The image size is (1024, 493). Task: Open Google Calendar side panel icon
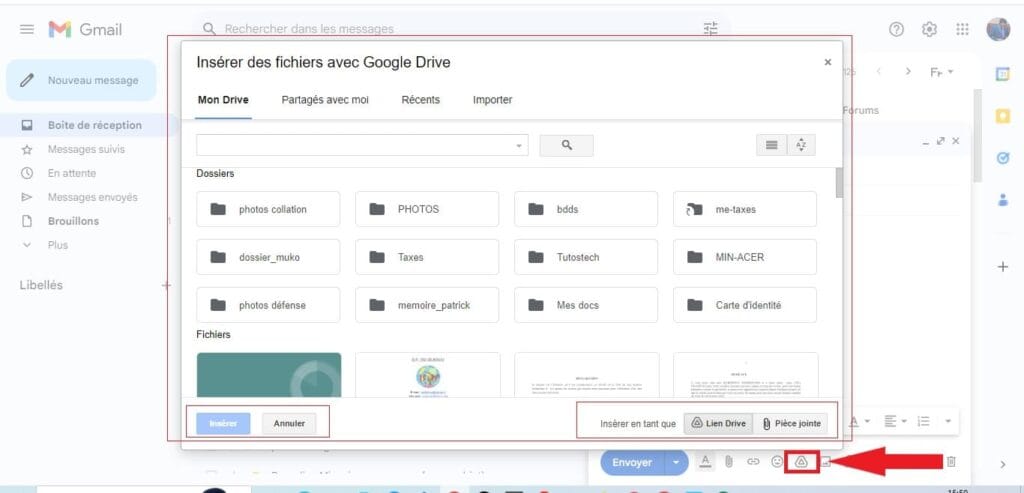tap(1002, 75)
